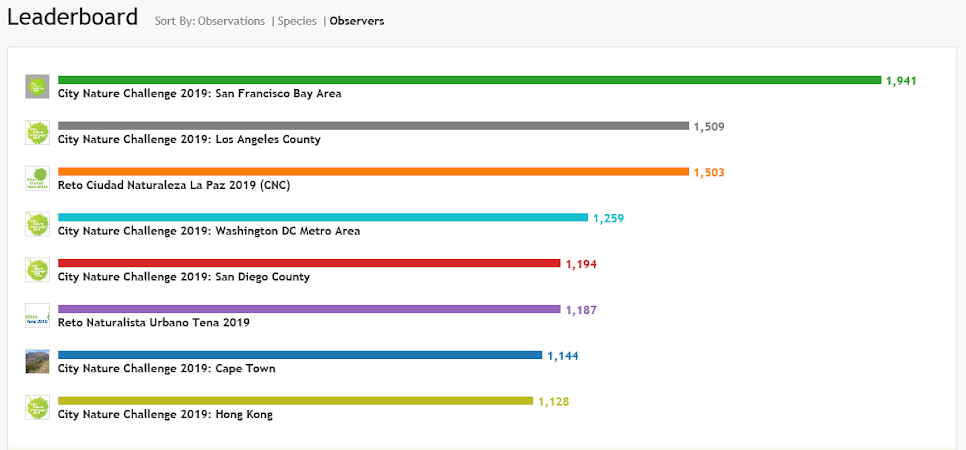This screenshot has height=450, width=966.
Task: Click the 1,259 count for Washington DC
Action: 608,218
